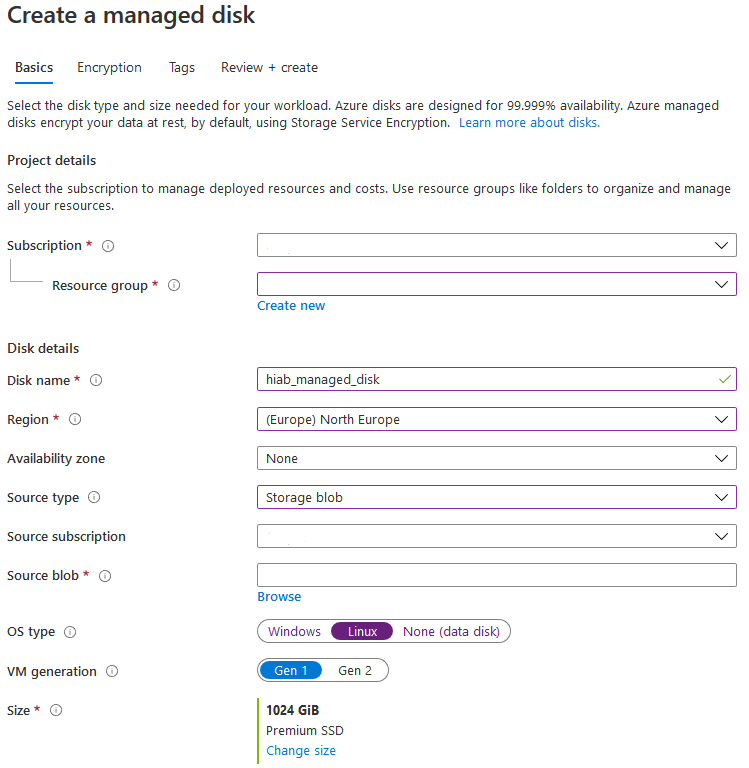
Task: Click info icon next to OS type
Action: coord(70,632)
